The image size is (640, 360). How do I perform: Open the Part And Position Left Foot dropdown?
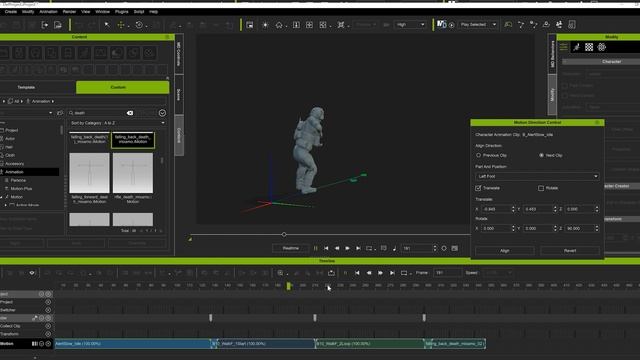(537, 176)
